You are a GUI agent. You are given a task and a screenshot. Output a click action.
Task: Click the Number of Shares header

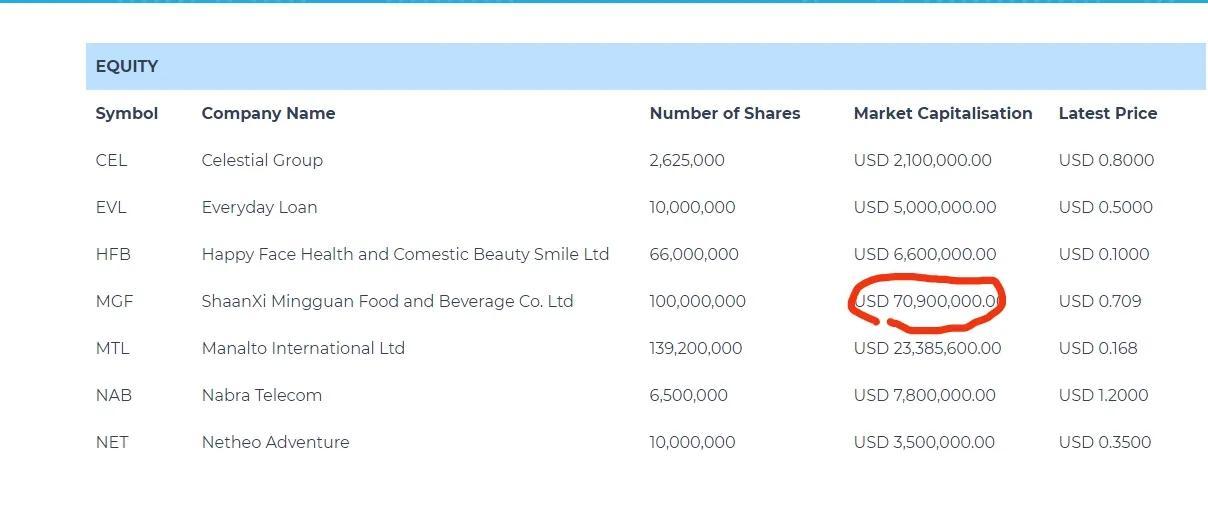click(724, 114)
